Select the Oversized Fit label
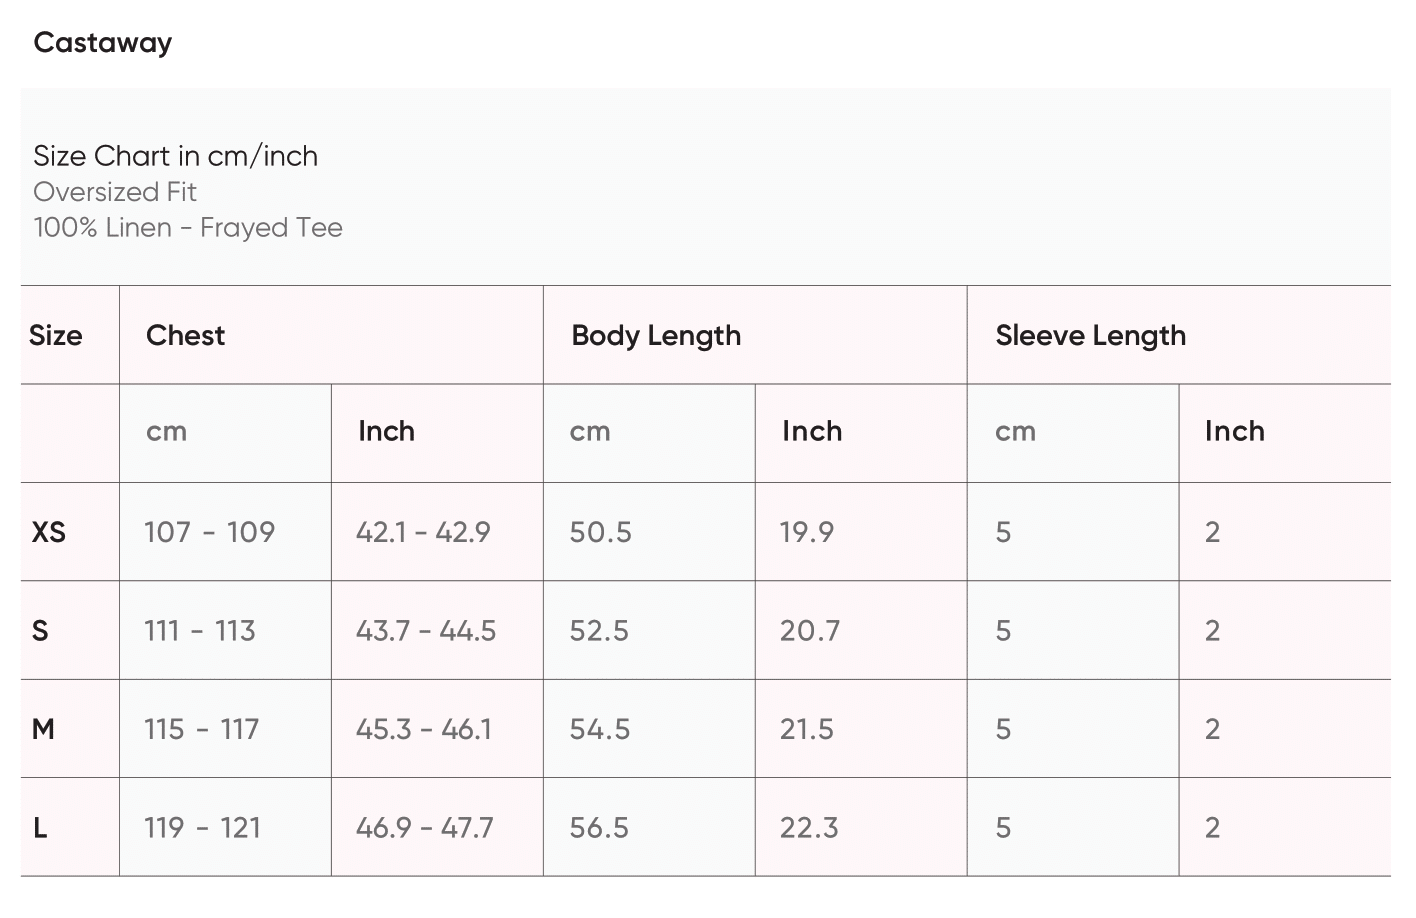Screen dimensions: 1416x918 115,192
